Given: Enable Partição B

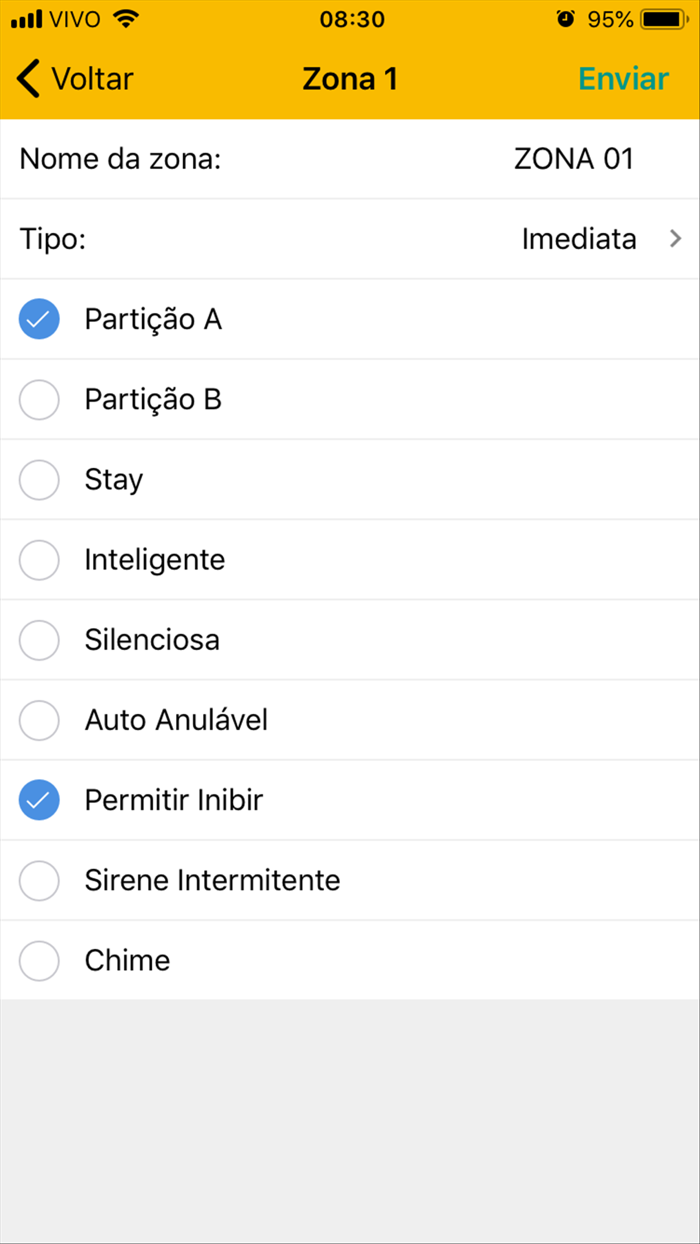Looking at the screenshot, I should tap(38, 399).
